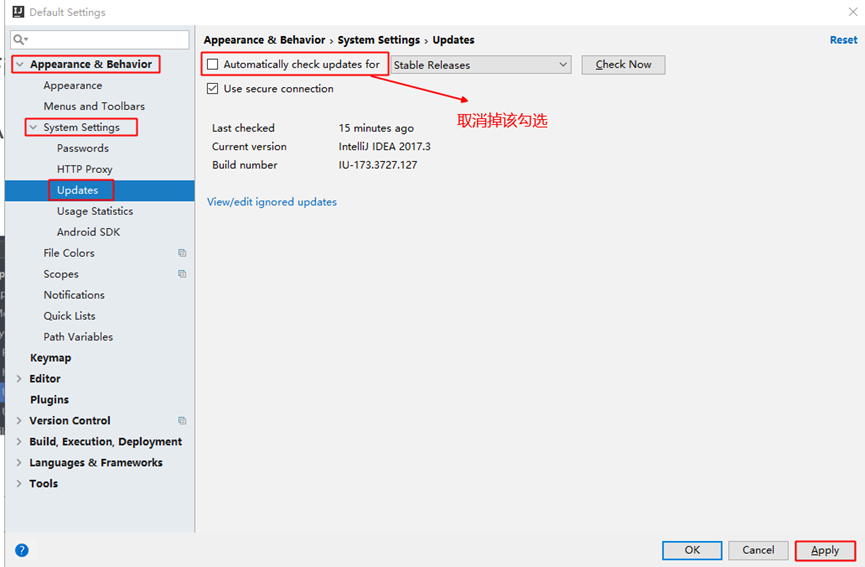The height and width of the screenshot is (567, 865).
Task: Uncheck Use secure connection checkbox
Action: click(212, 89)
